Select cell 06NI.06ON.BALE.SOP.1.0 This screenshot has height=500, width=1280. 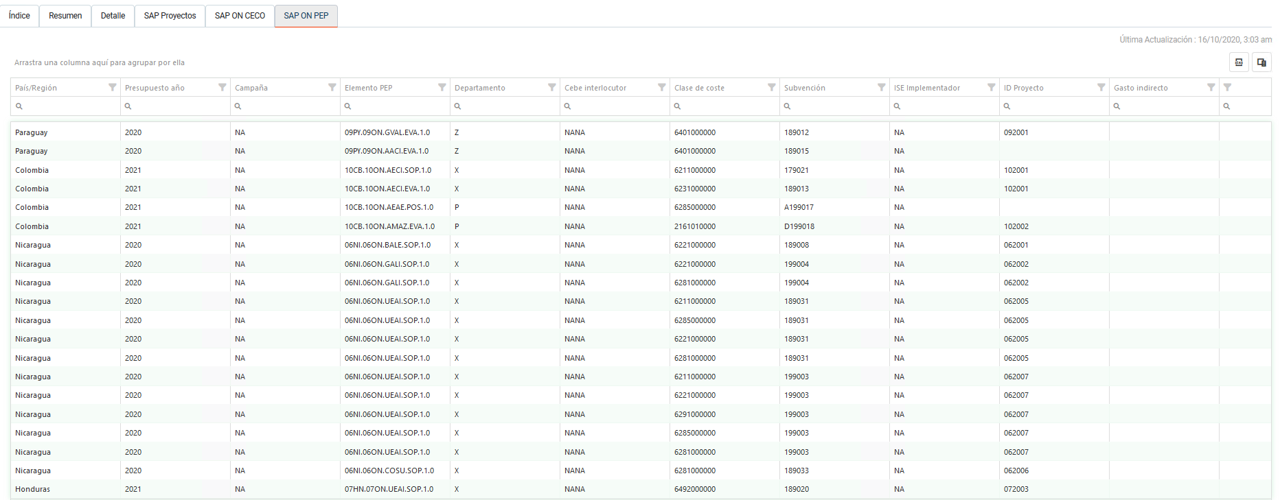pyautogui.click(x=395, y=245)
